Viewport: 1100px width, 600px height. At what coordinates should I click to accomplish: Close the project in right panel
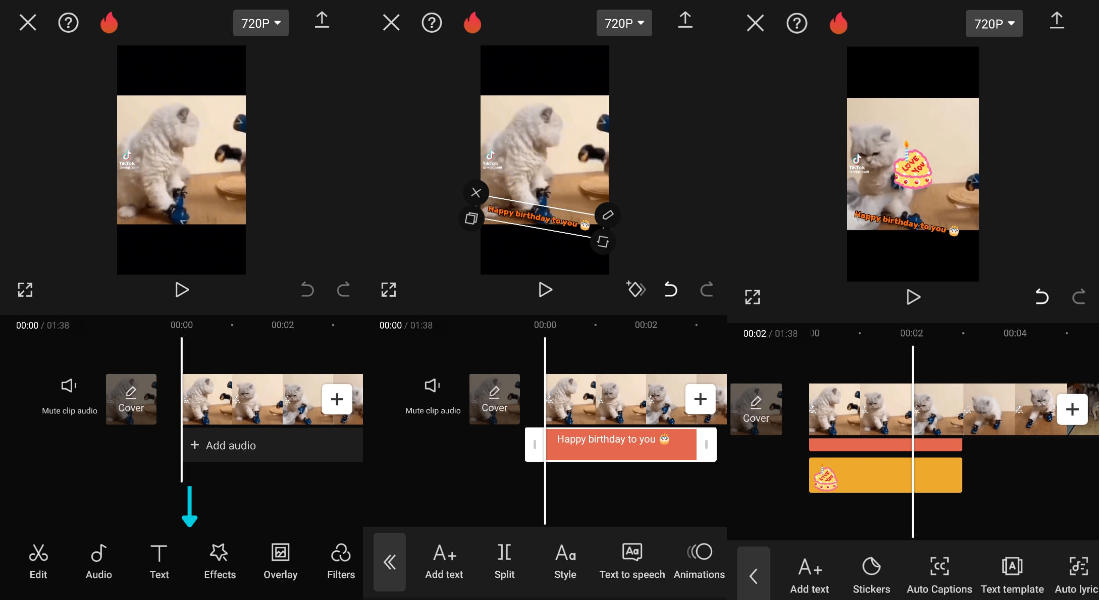pyautogui.click(x=755, y=24)
